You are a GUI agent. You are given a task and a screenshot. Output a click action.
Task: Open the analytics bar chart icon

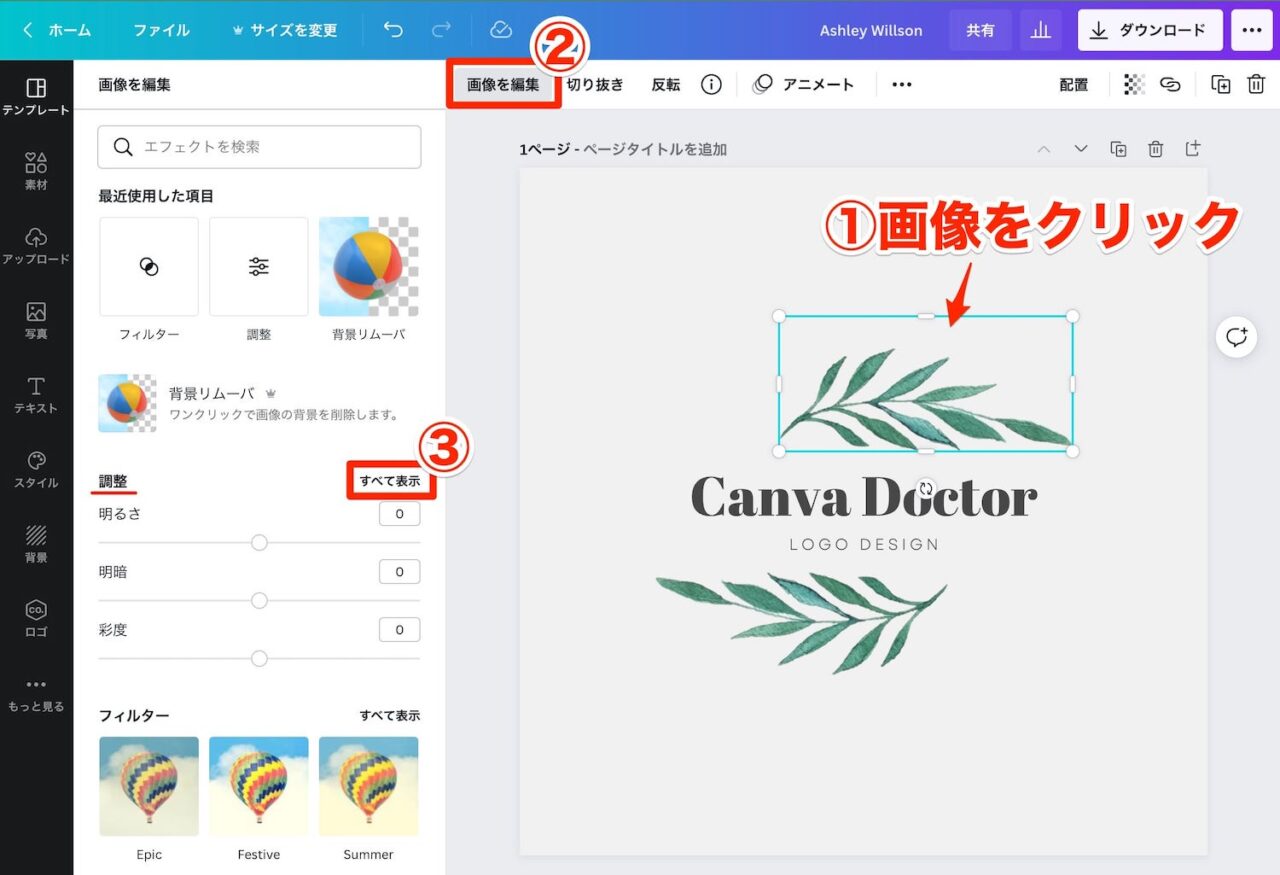point(1041,30)
